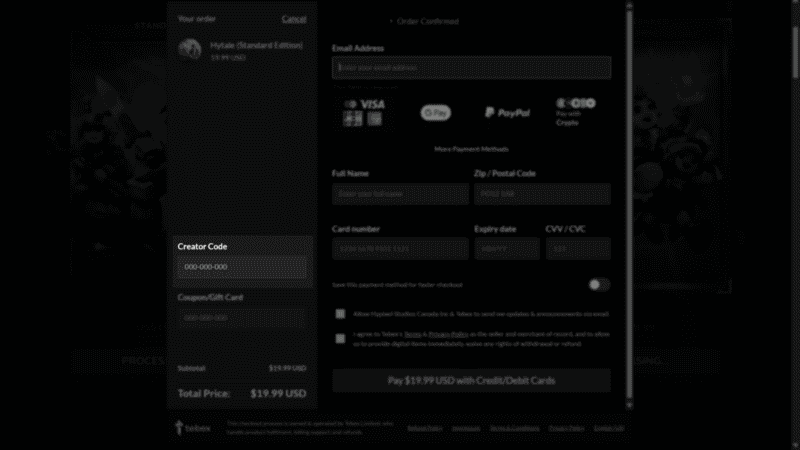The height and width of the screenshot is (450, 800).
Task: Check the email updates and announcements checkbox
Action: coord(340,314)
